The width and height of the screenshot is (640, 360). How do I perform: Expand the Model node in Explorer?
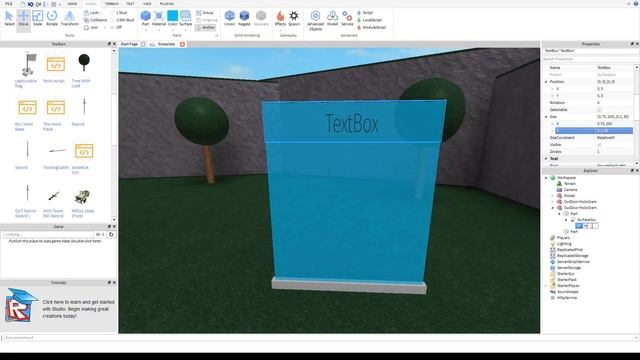553,196
